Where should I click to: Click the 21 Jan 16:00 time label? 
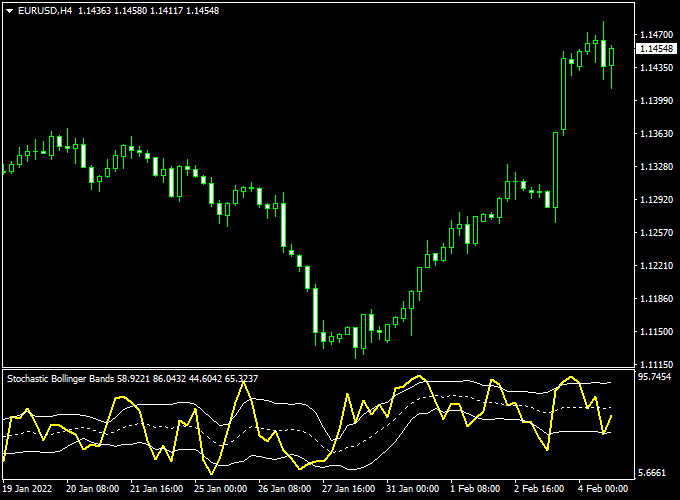pos(157,489)
